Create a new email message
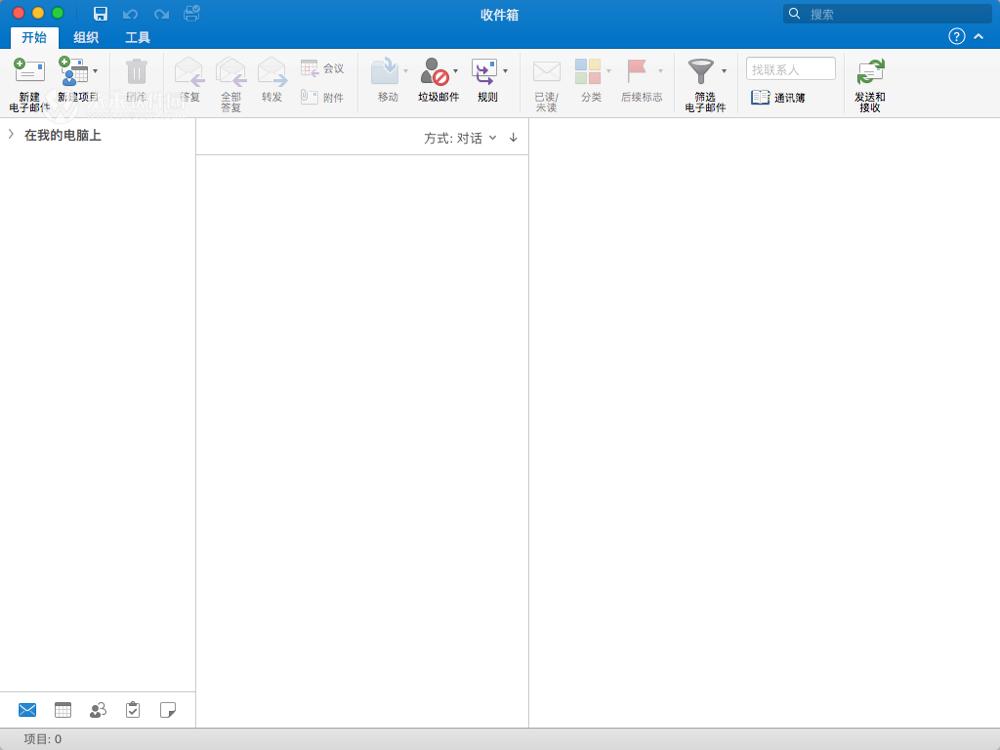The height and width of the screenshot is (750, 1000). (29, 80)
